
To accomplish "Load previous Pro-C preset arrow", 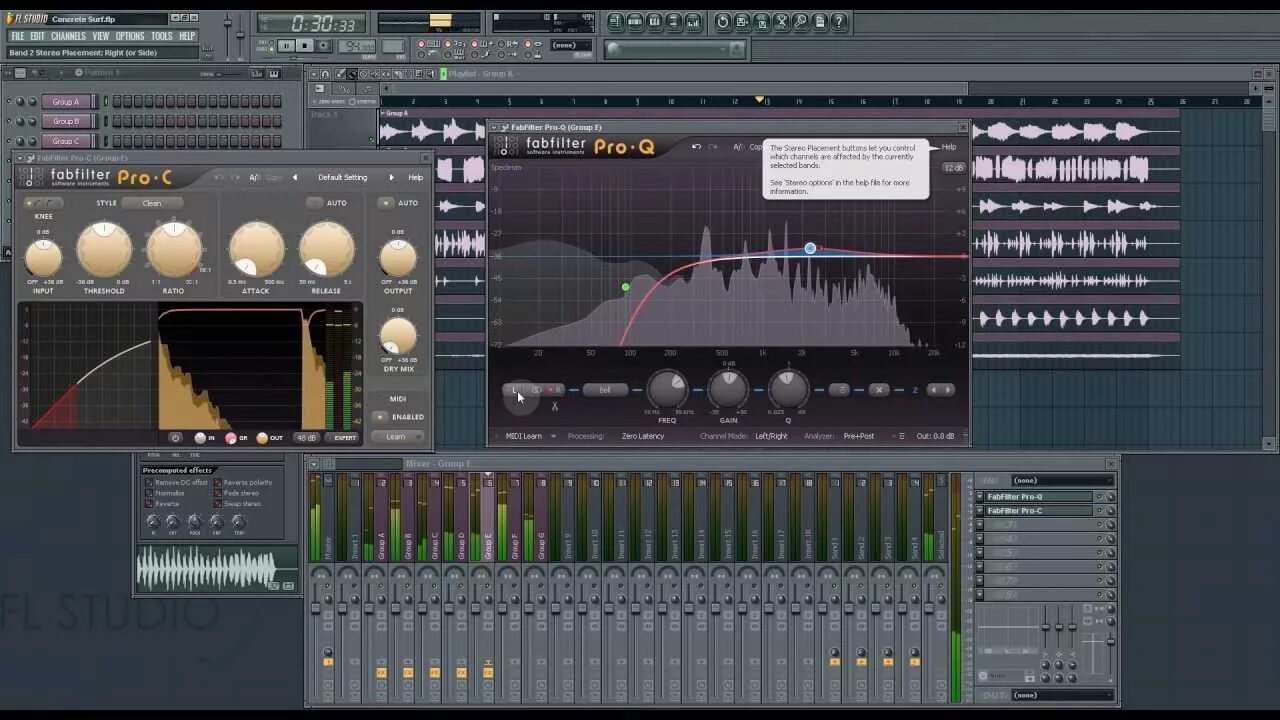I will point(295,177).
